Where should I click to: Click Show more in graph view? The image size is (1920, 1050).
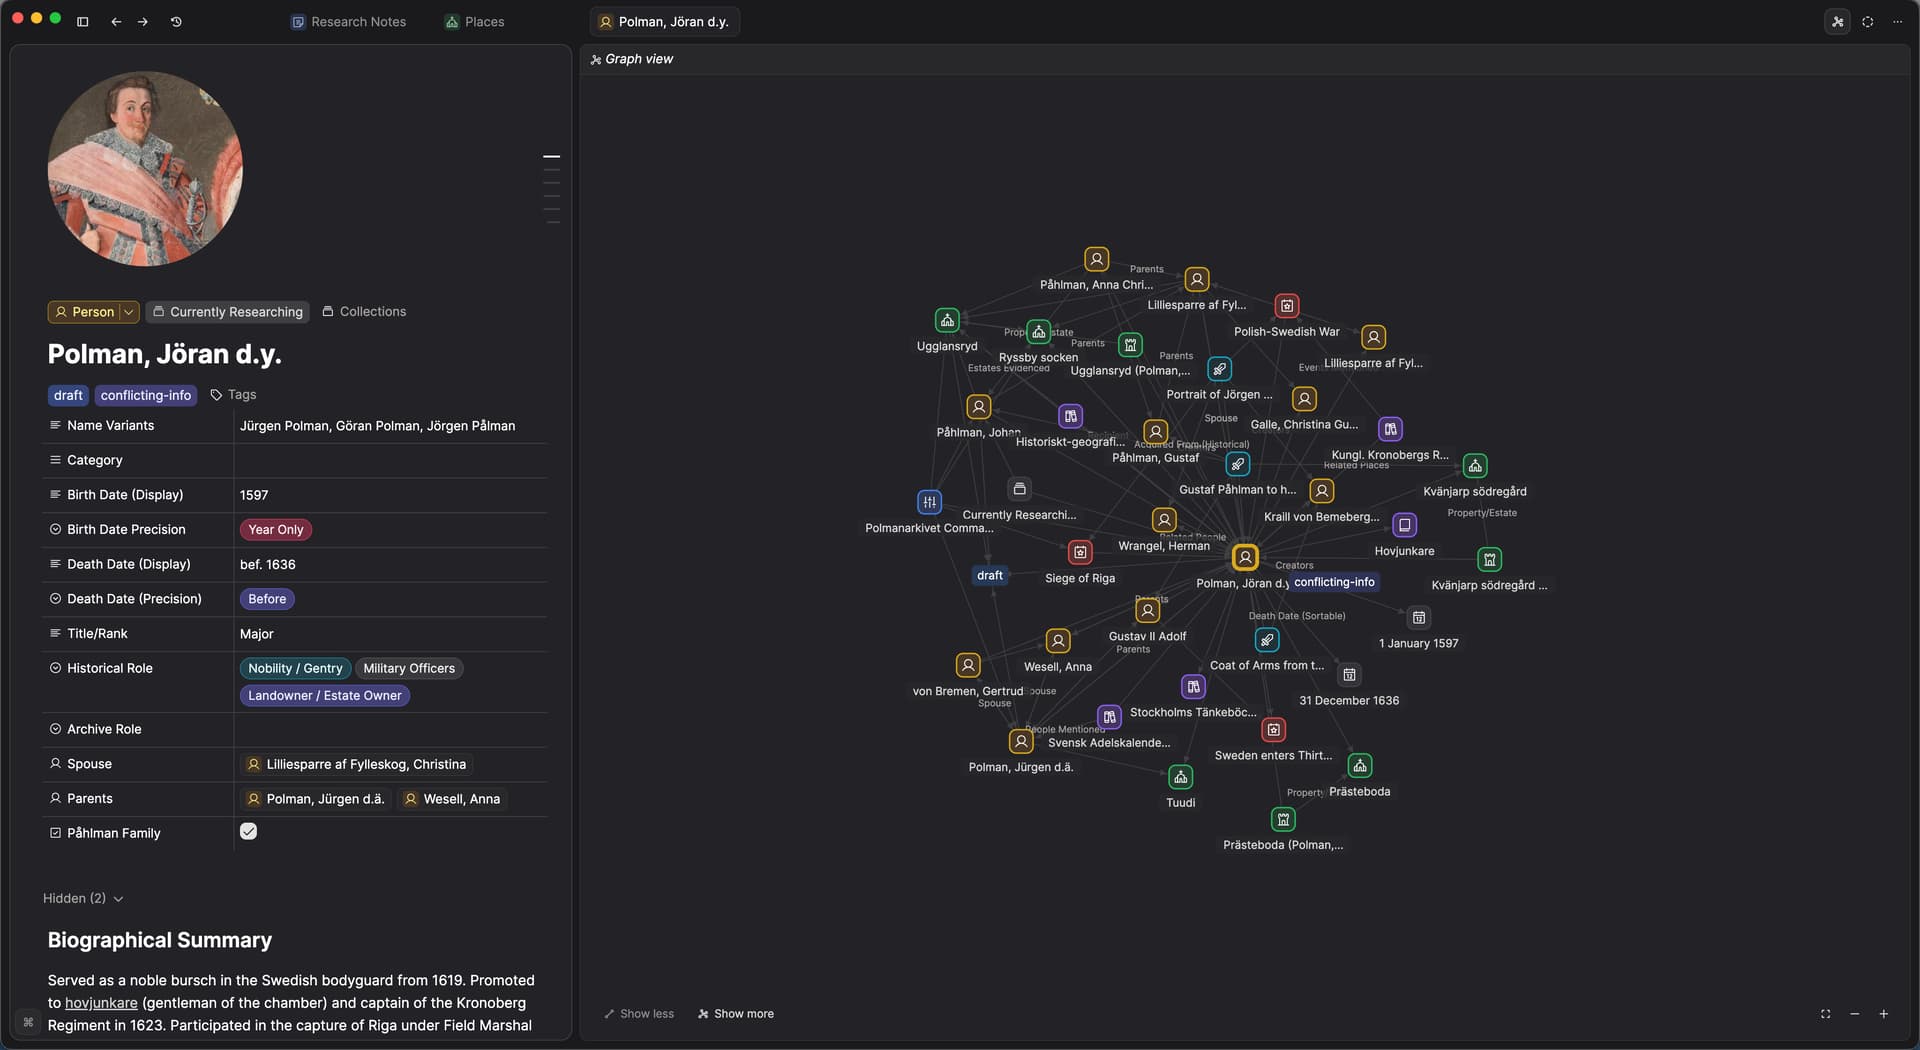[x=736, y=1014]
